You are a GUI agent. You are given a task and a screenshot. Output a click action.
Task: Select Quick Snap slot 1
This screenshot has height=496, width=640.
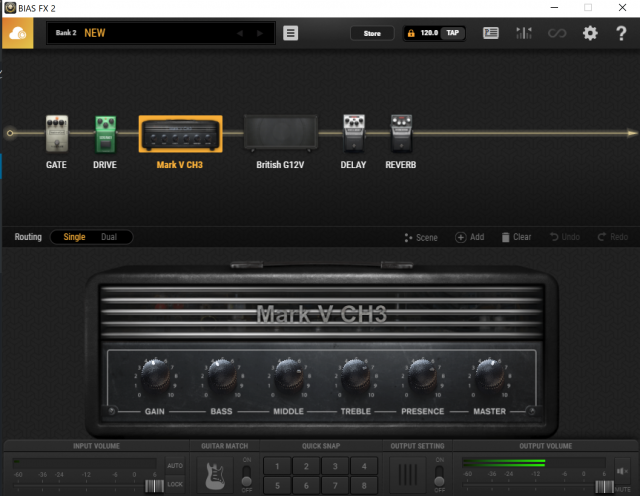click(277, 466)
